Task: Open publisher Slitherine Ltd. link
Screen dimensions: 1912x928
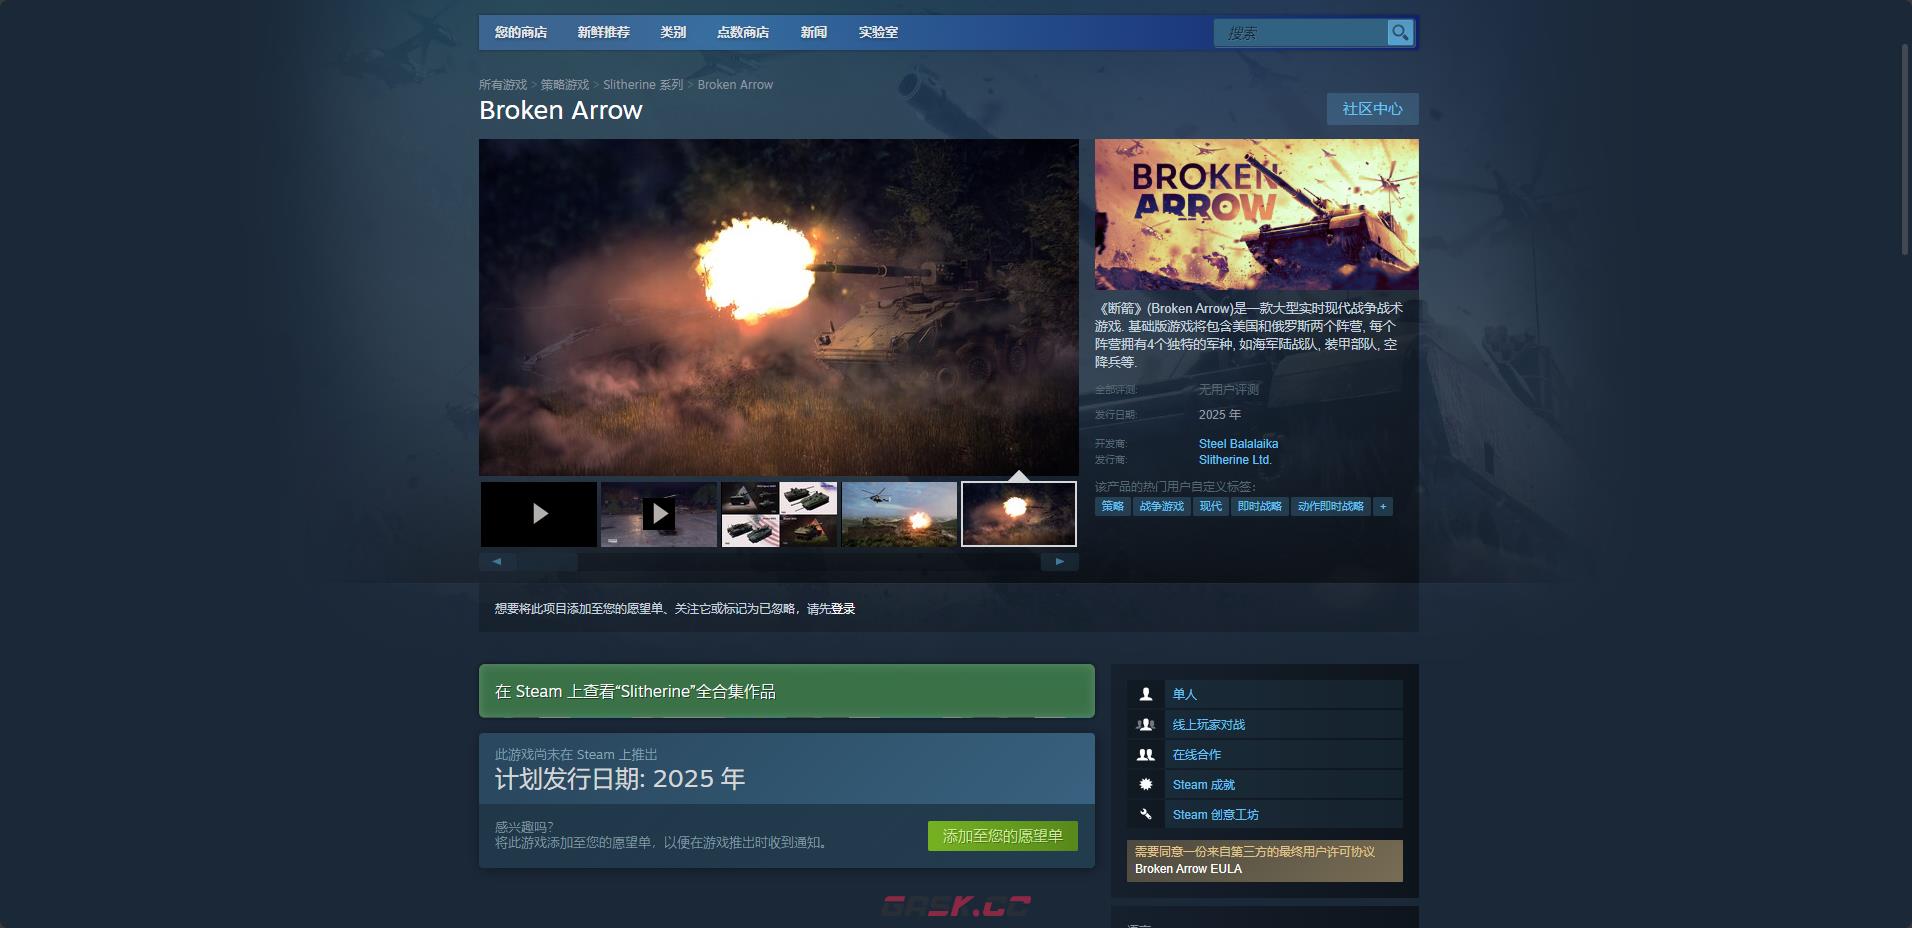Action: point(1236,460)
